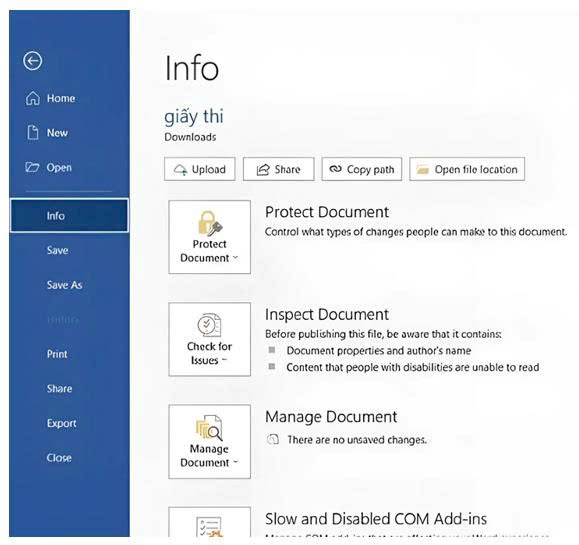The image size is (579, 545).
Task: Open the Export page
Action: pos(61,423)
